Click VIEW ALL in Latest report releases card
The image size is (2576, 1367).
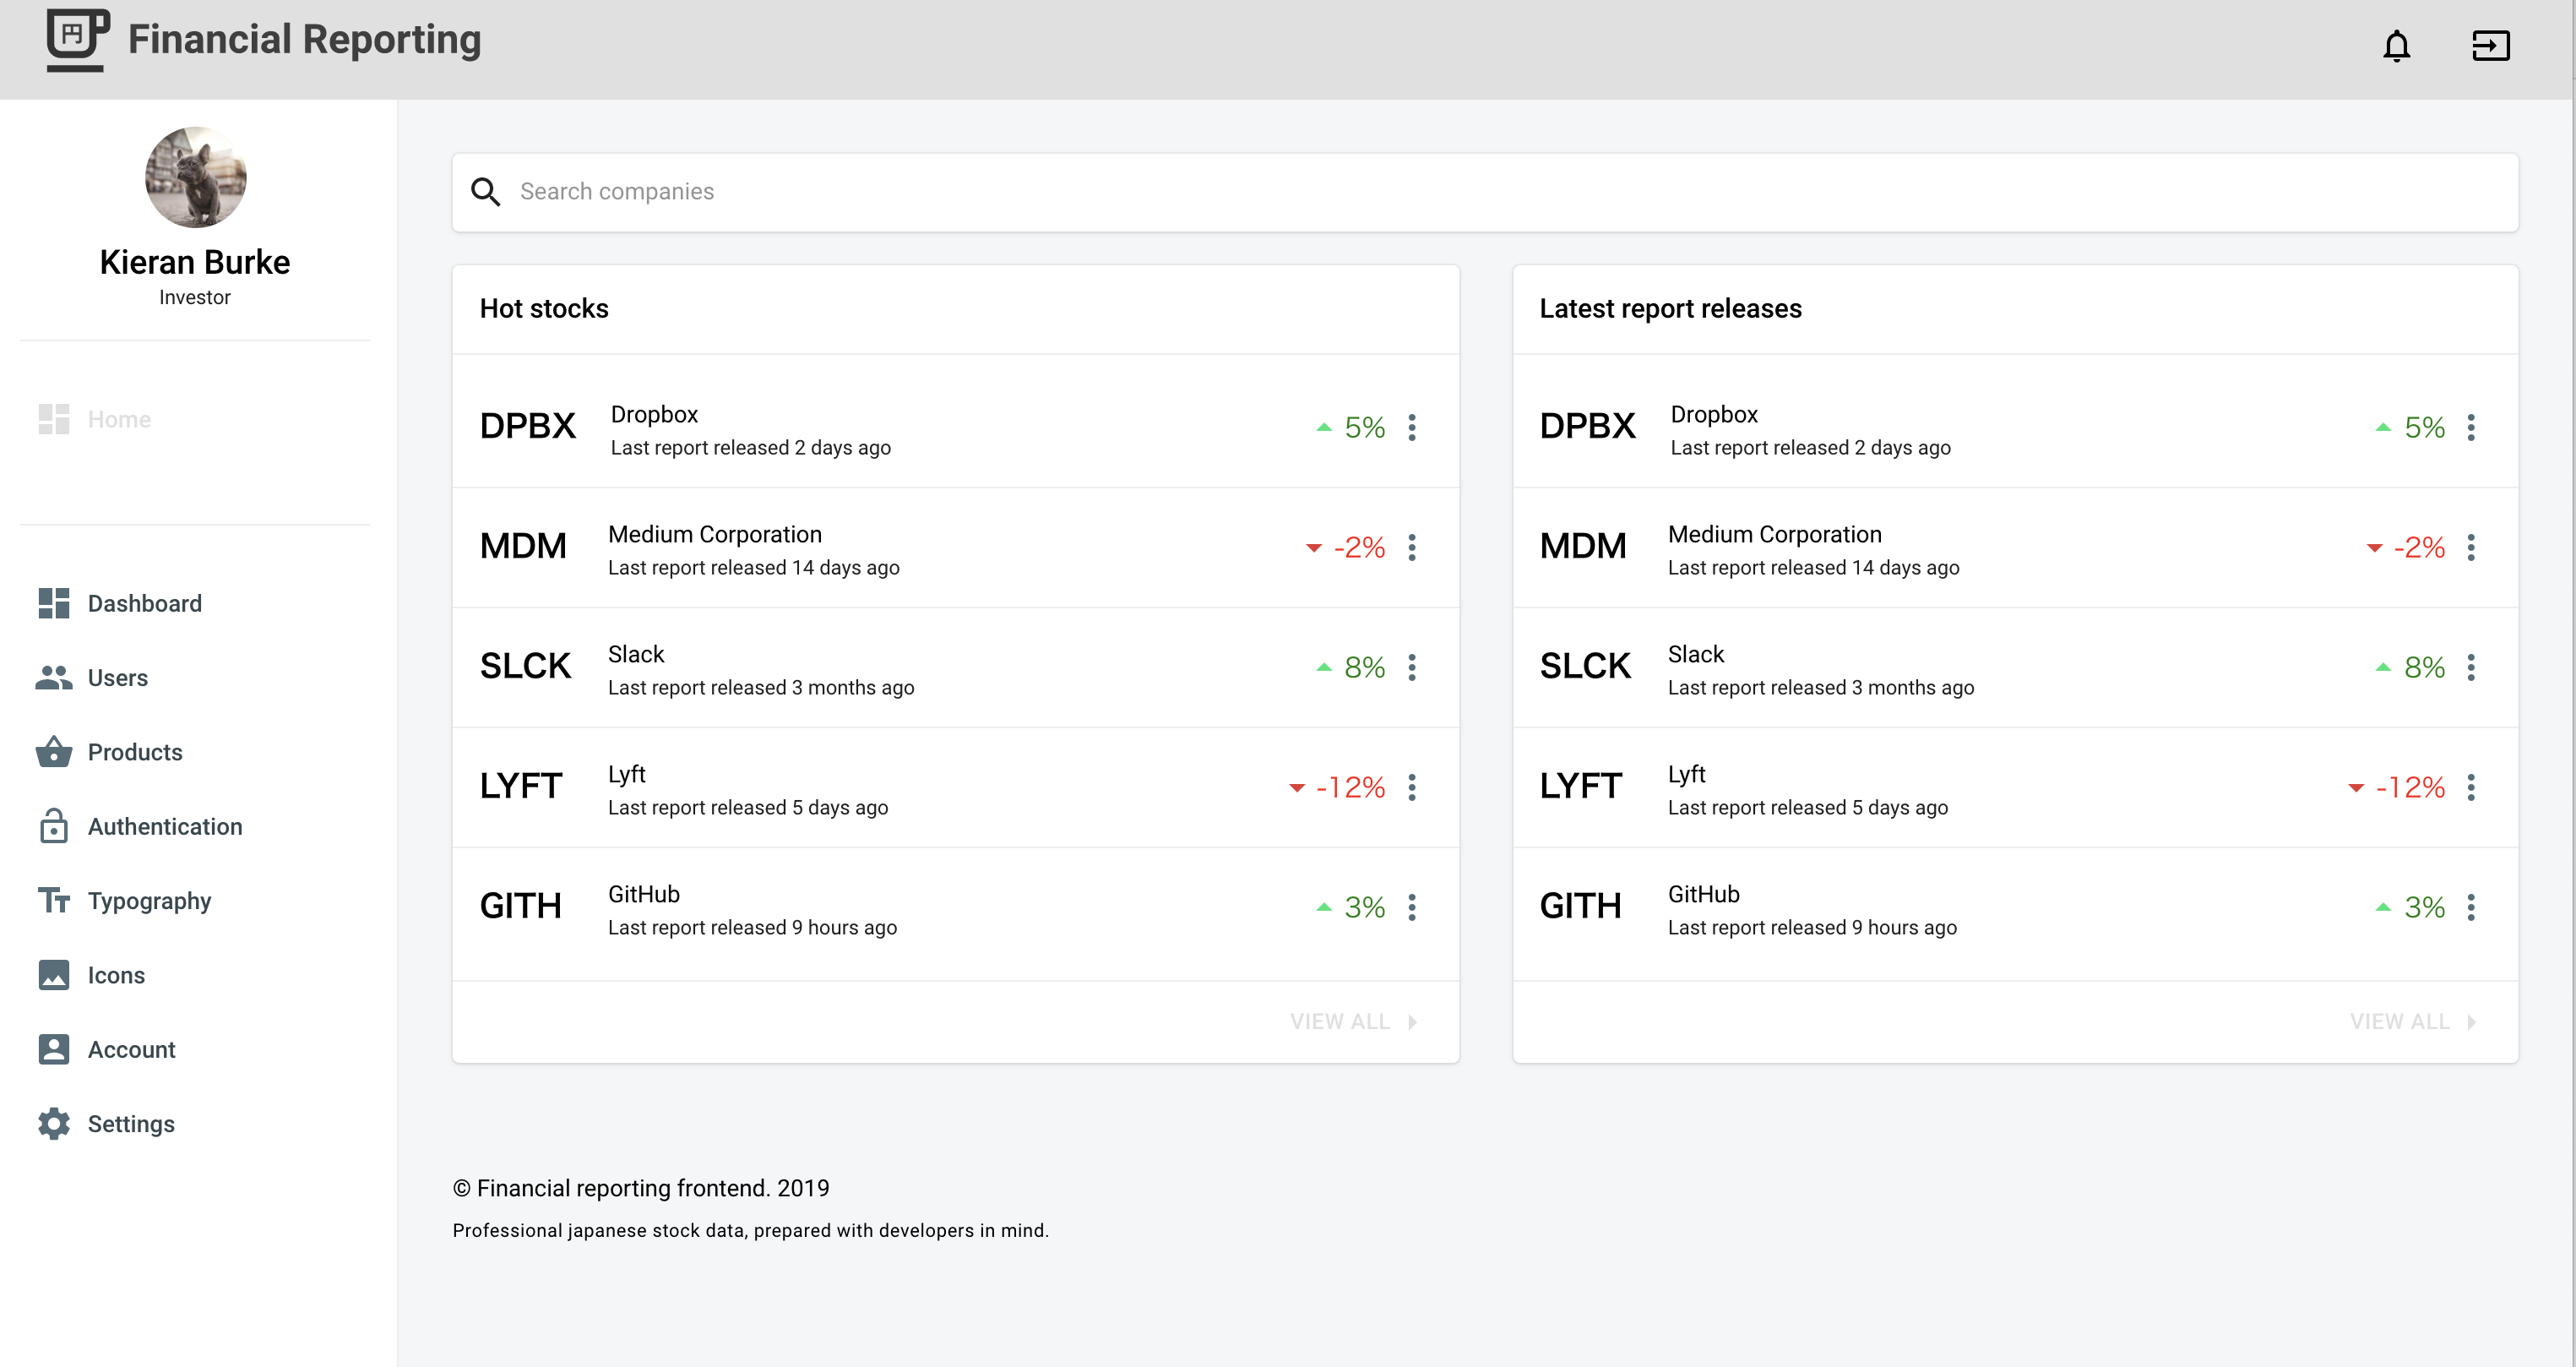(2399, 1022)
